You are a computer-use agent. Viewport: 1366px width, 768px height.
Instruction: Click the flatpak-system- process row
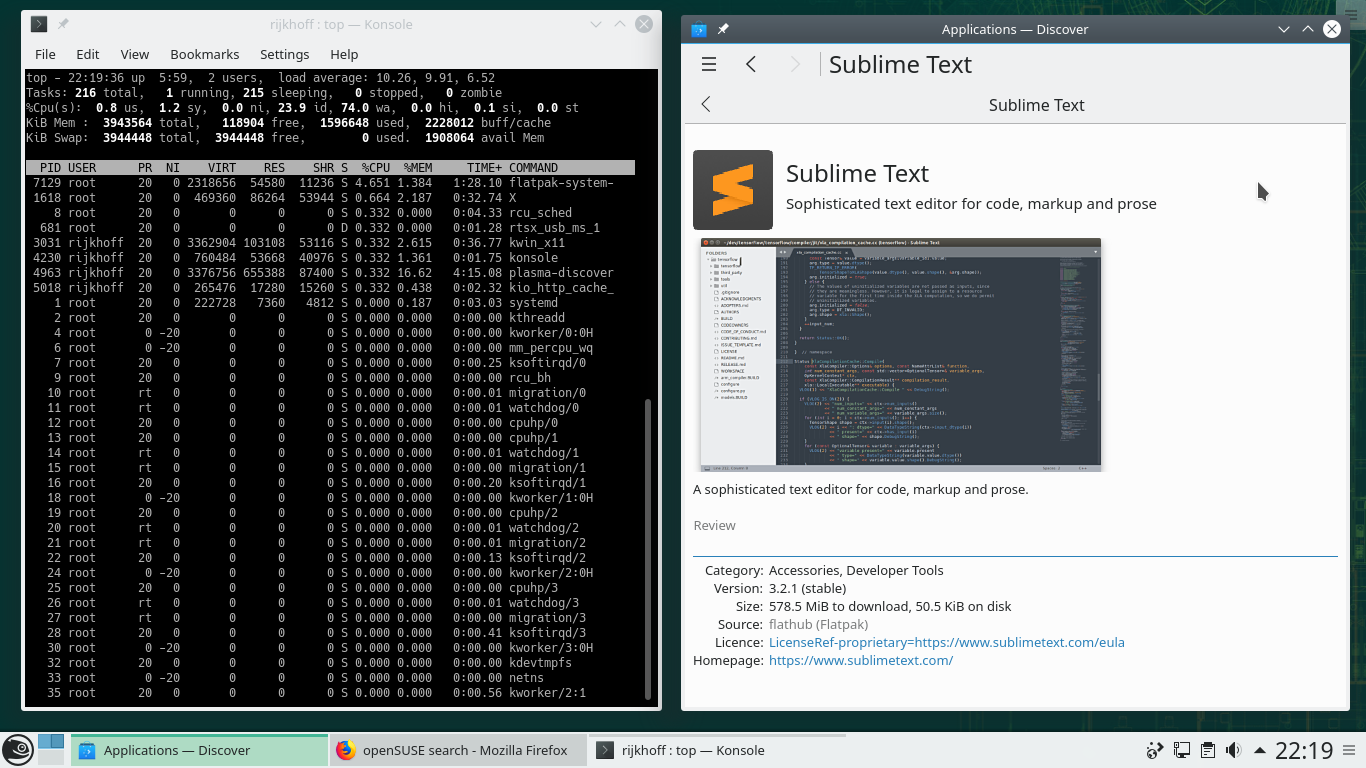click(x=330, y=183)
